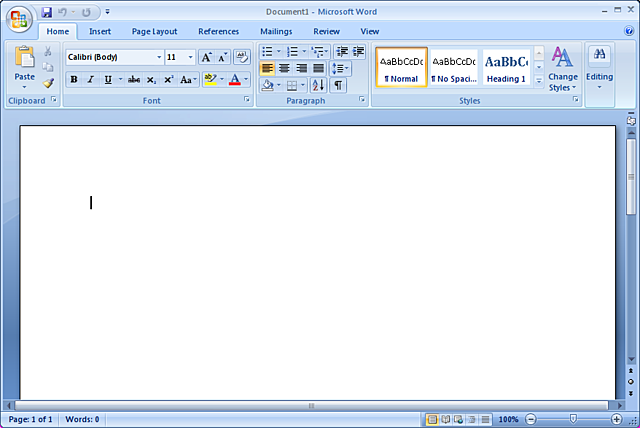Click the Save icon in Quick Access Toolbar
The image size is (640, 428).
(47, 12)
